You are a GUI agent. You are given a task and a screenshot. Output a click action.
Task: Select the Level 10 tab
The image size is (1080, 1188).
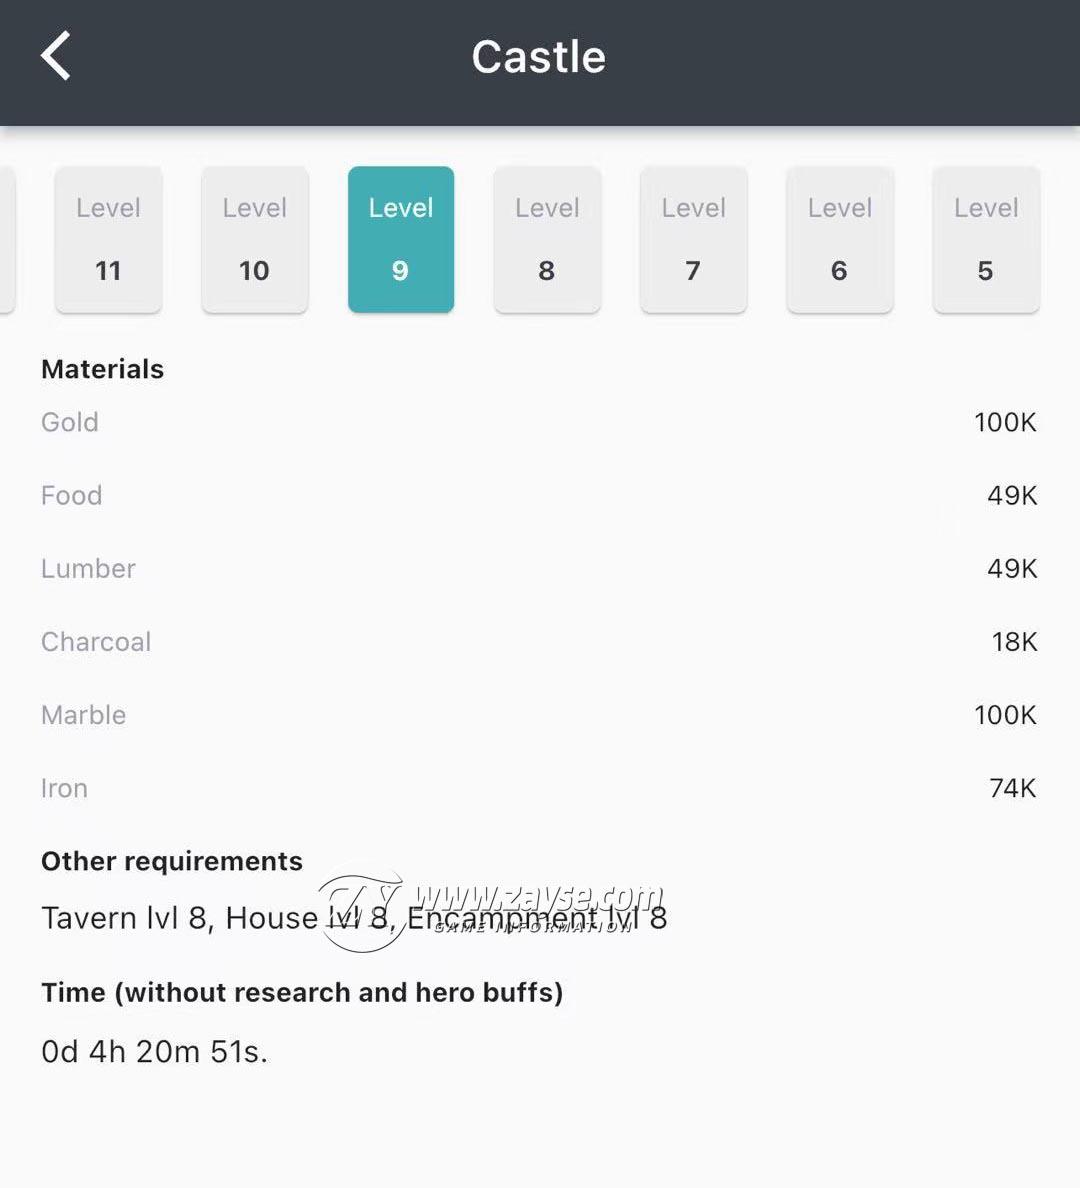[255, 239]
